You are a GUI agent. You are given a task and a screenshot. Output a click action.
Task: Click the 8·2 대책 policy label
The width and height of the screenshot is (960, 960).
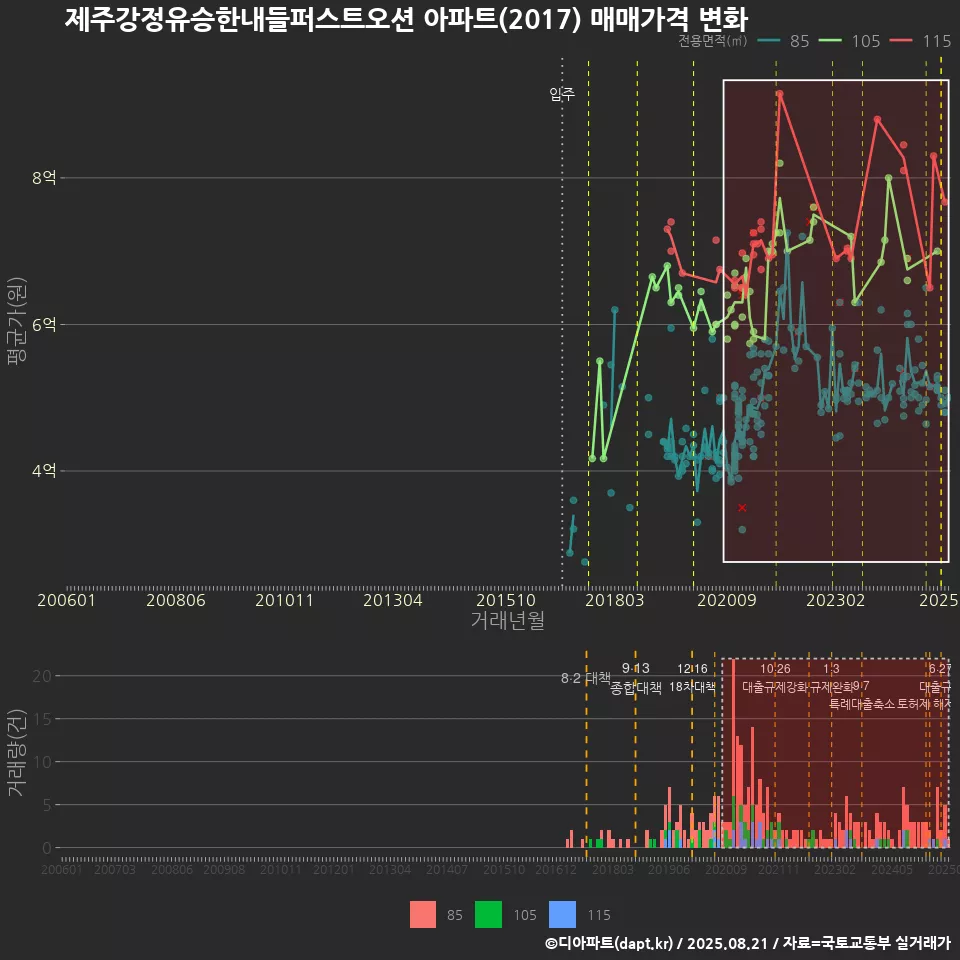point(586,678)
